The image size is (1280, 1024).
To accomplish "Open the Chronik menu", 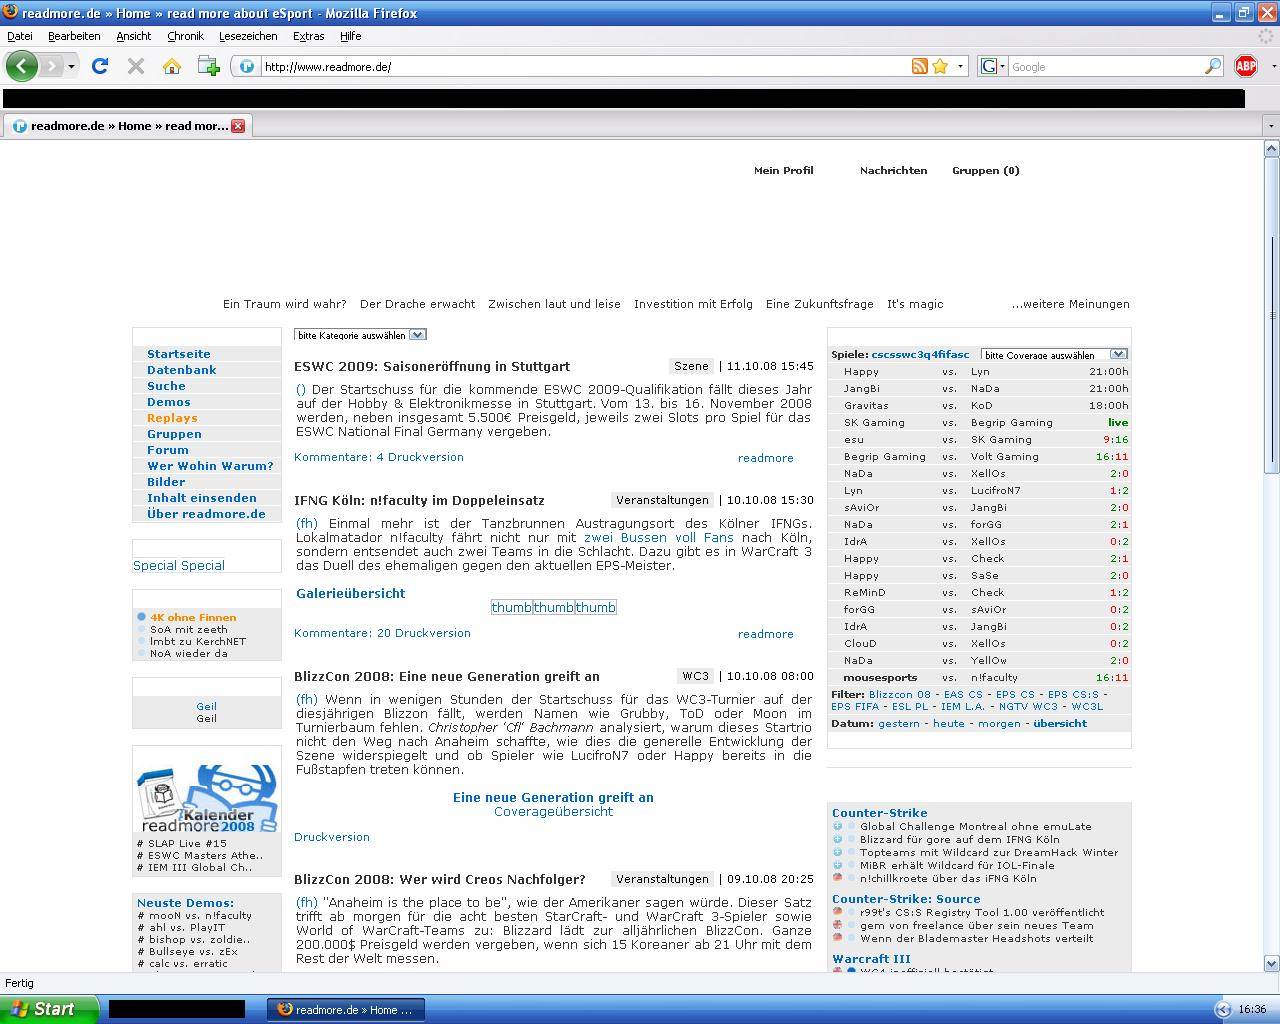I will pos(185,36).
